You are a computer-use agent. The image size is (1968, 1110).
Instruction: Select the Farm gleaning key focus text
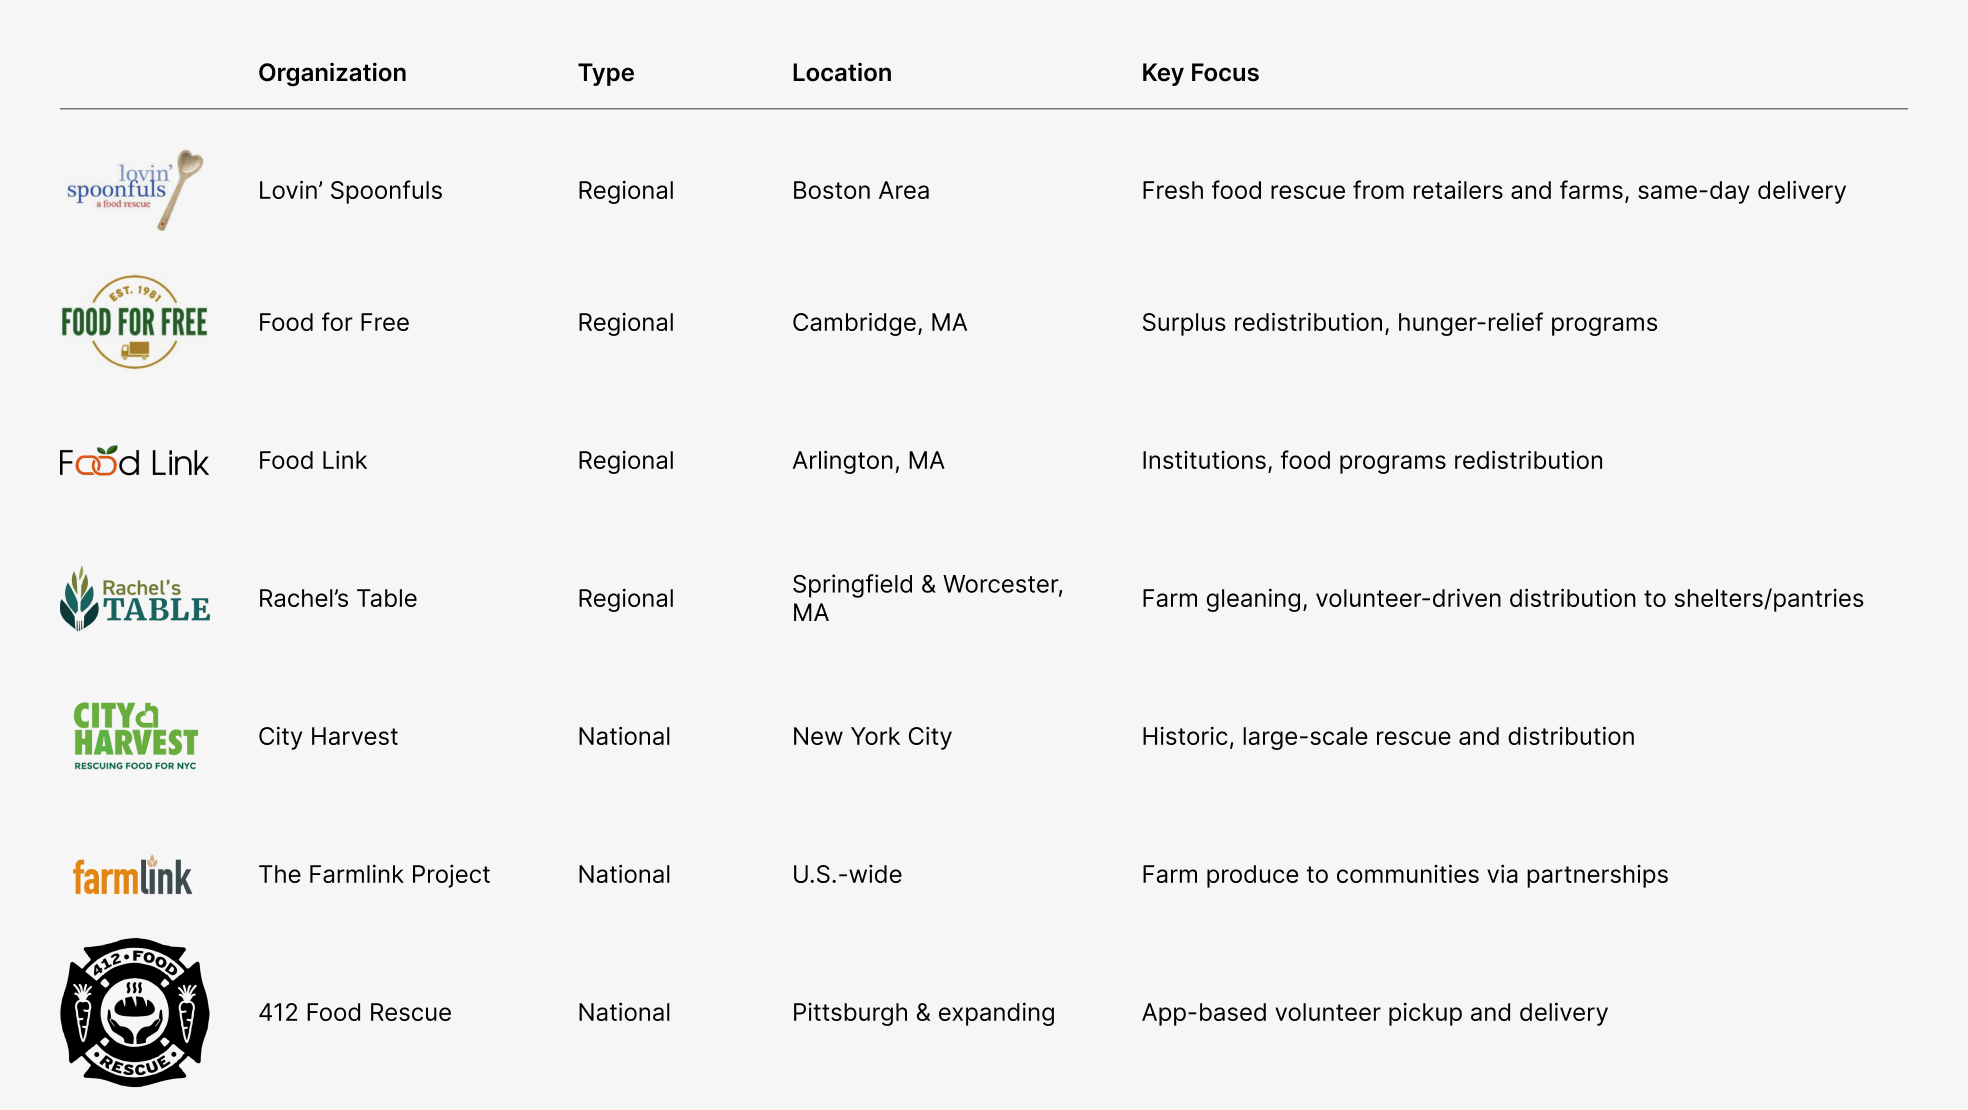click(1502, 599)
